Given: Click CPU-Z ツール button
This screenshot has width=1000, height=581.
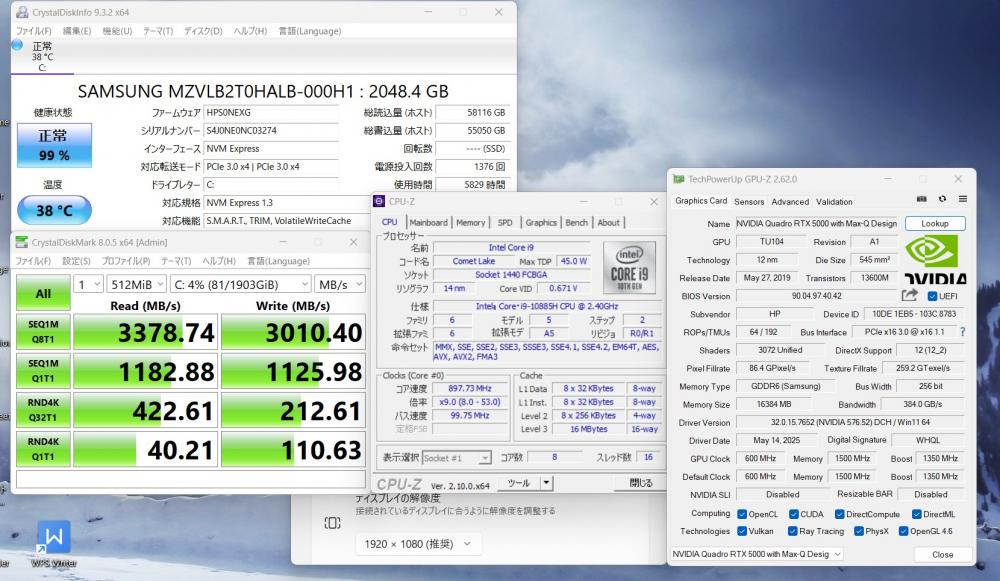Looking at the screenshot, I should (x=518, y=483).
